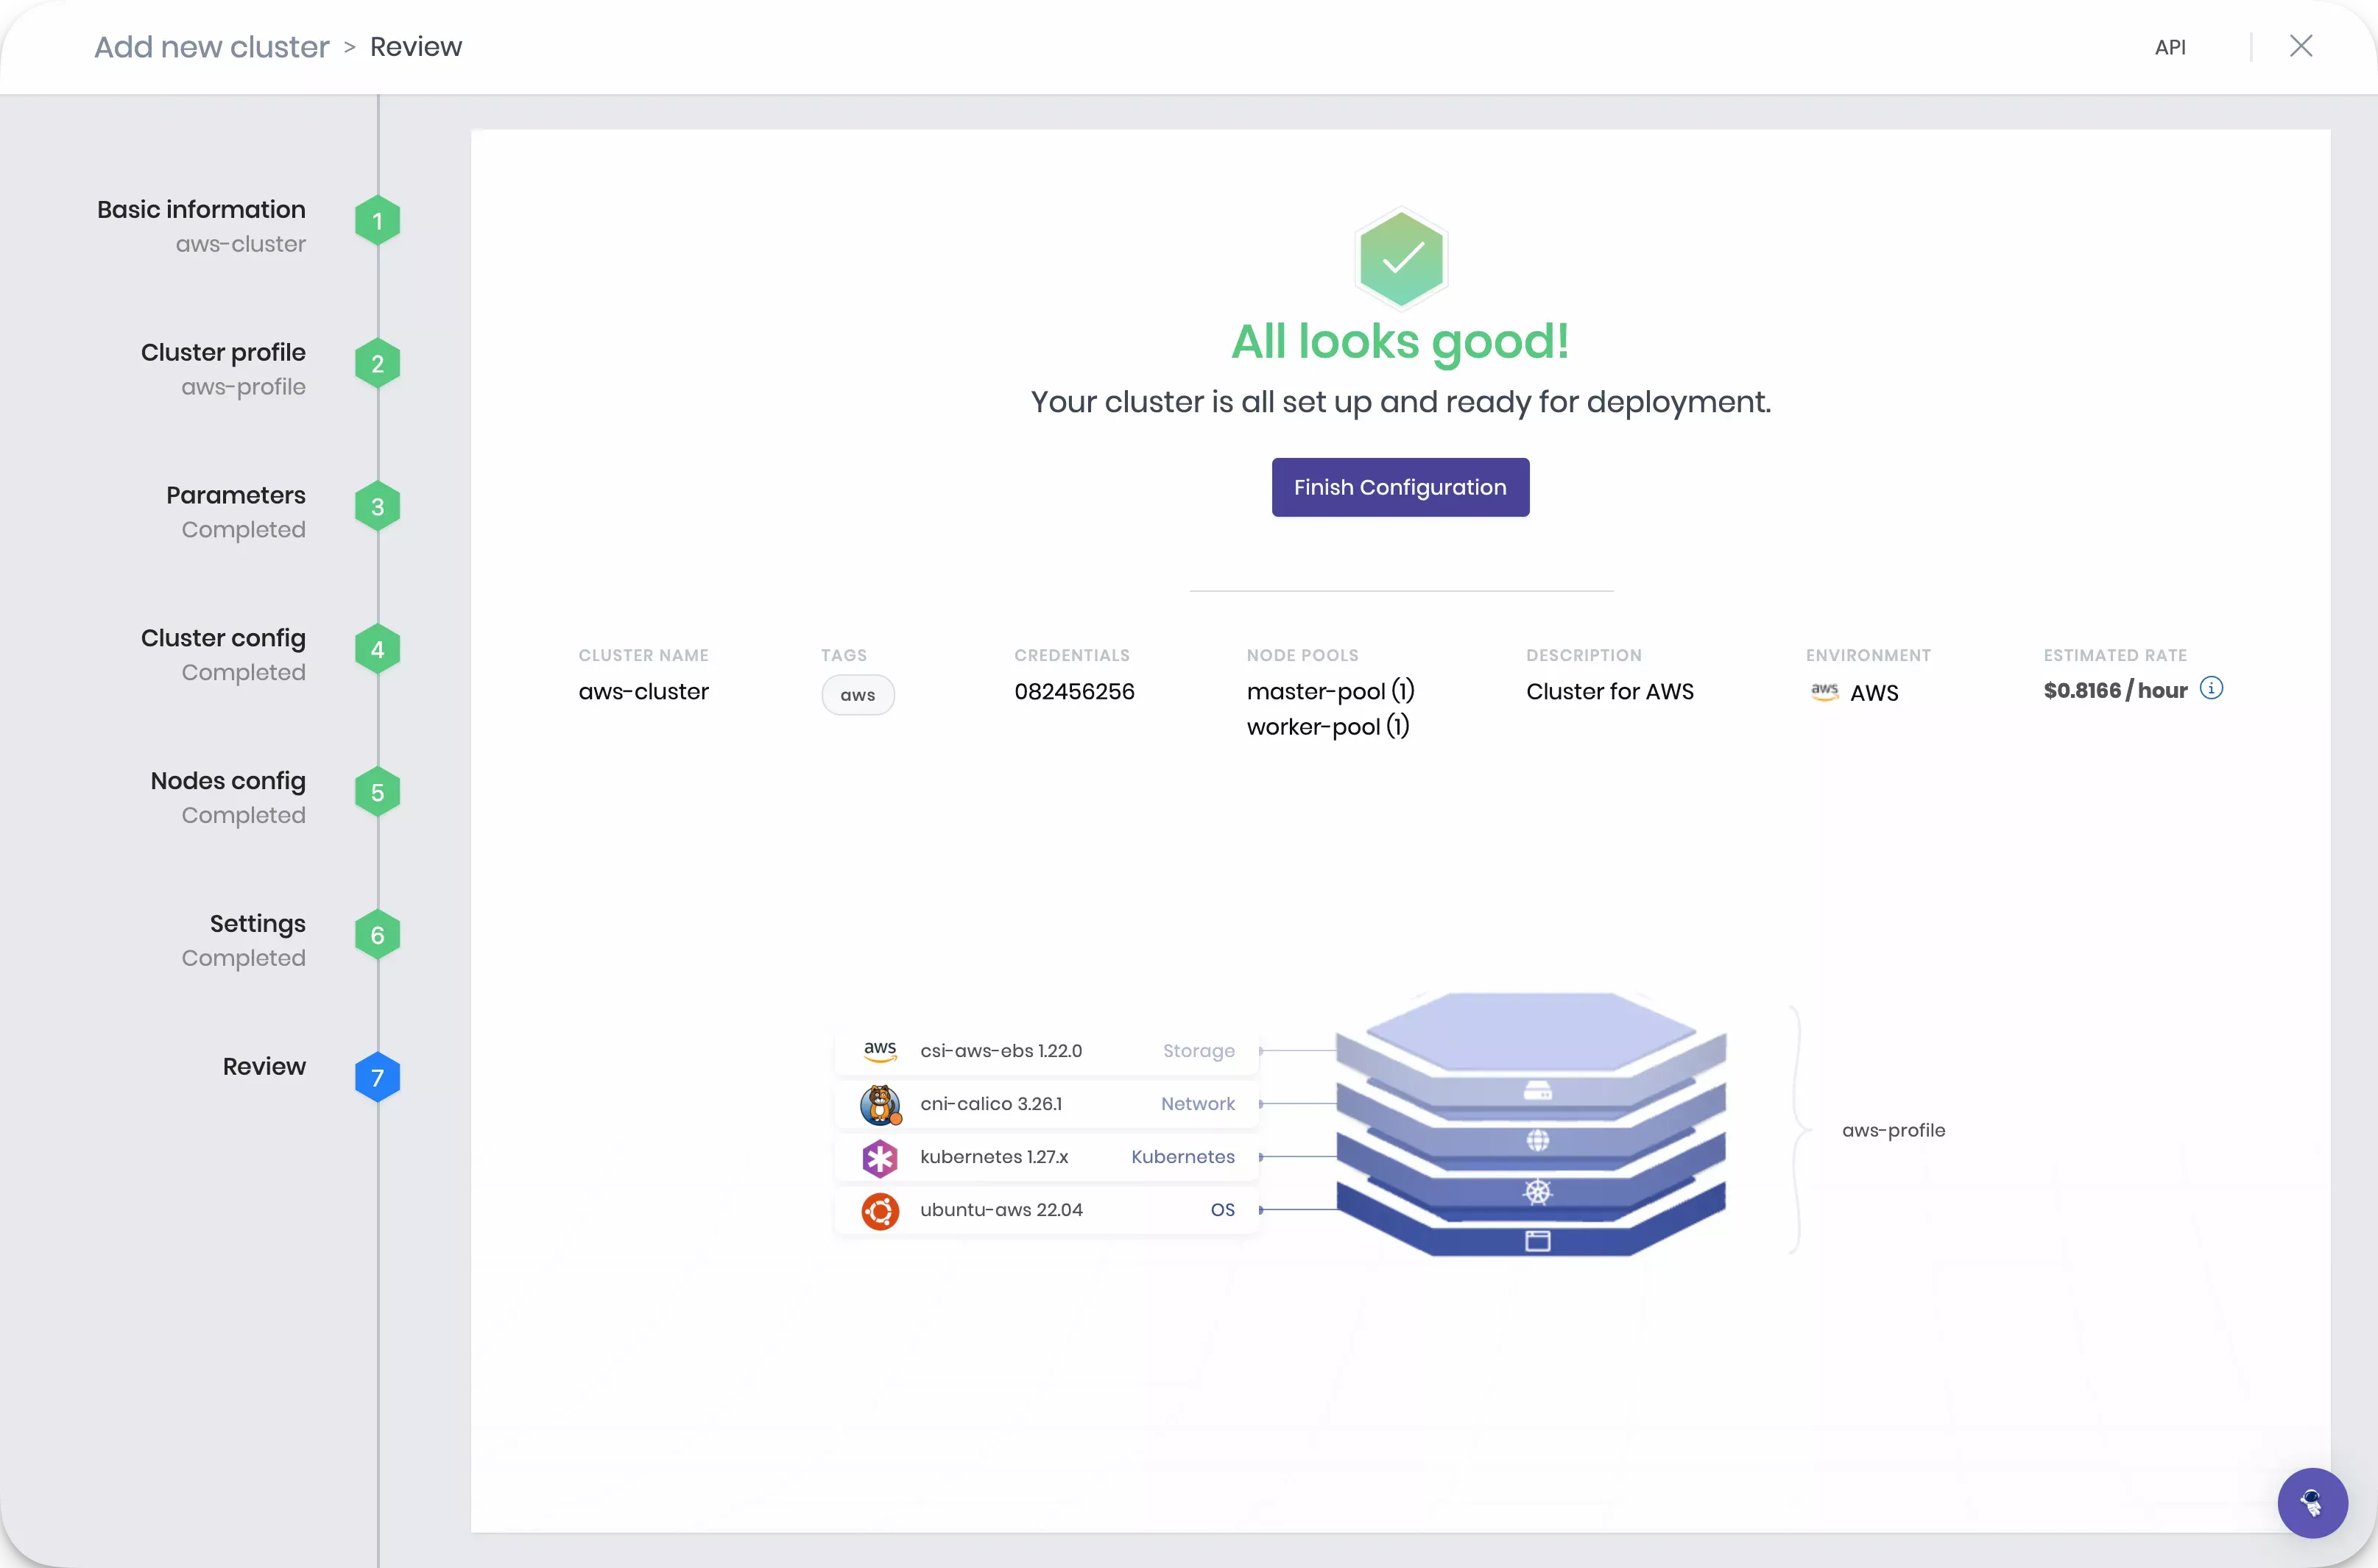2378x1568 pixels.
Task: Click the csi-aws-ebs storage icon
Action: [881, 1047]
